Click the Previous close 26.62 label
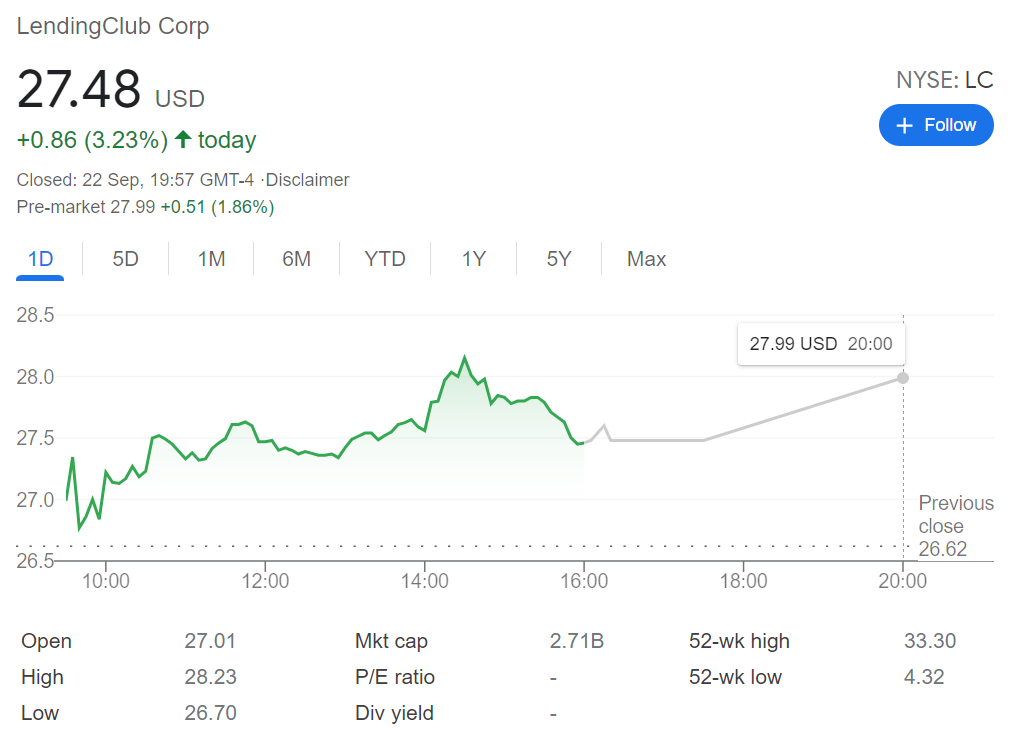1036x738 pixels. tap(955, 526)
